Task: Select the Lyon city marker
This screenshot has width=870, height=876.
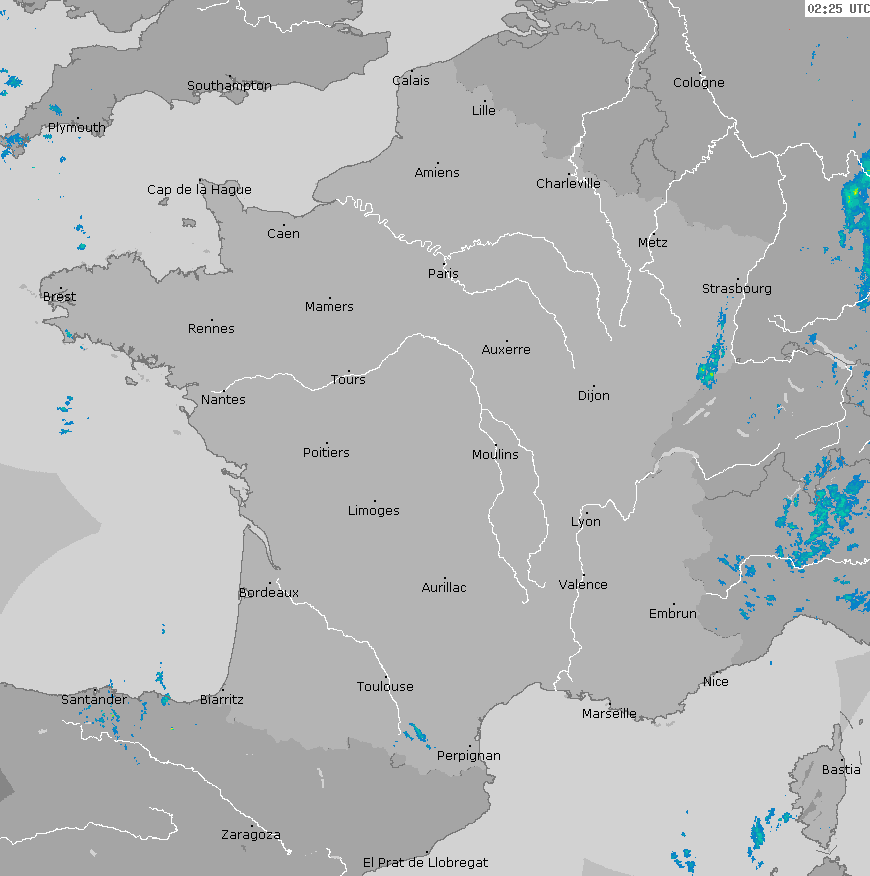Action: (586, 513)
